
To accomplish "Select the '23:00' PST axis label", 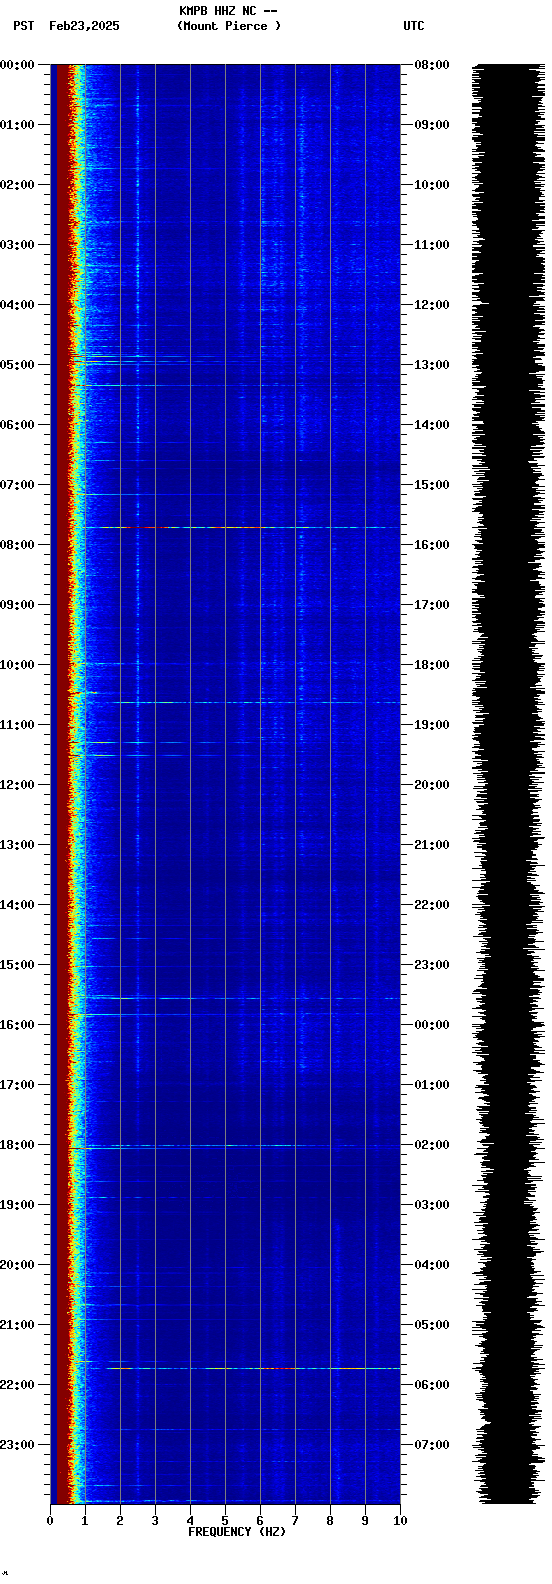I will 17,1445.
